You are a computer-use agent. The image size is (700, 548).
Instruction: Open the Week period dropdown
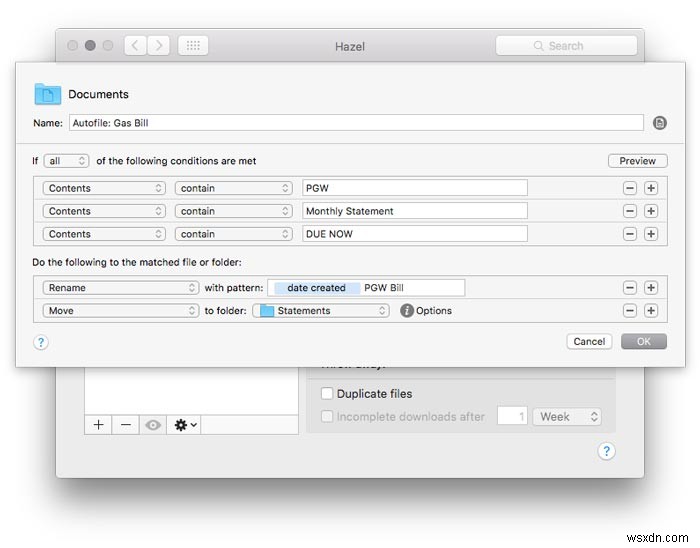coord(567,416)
